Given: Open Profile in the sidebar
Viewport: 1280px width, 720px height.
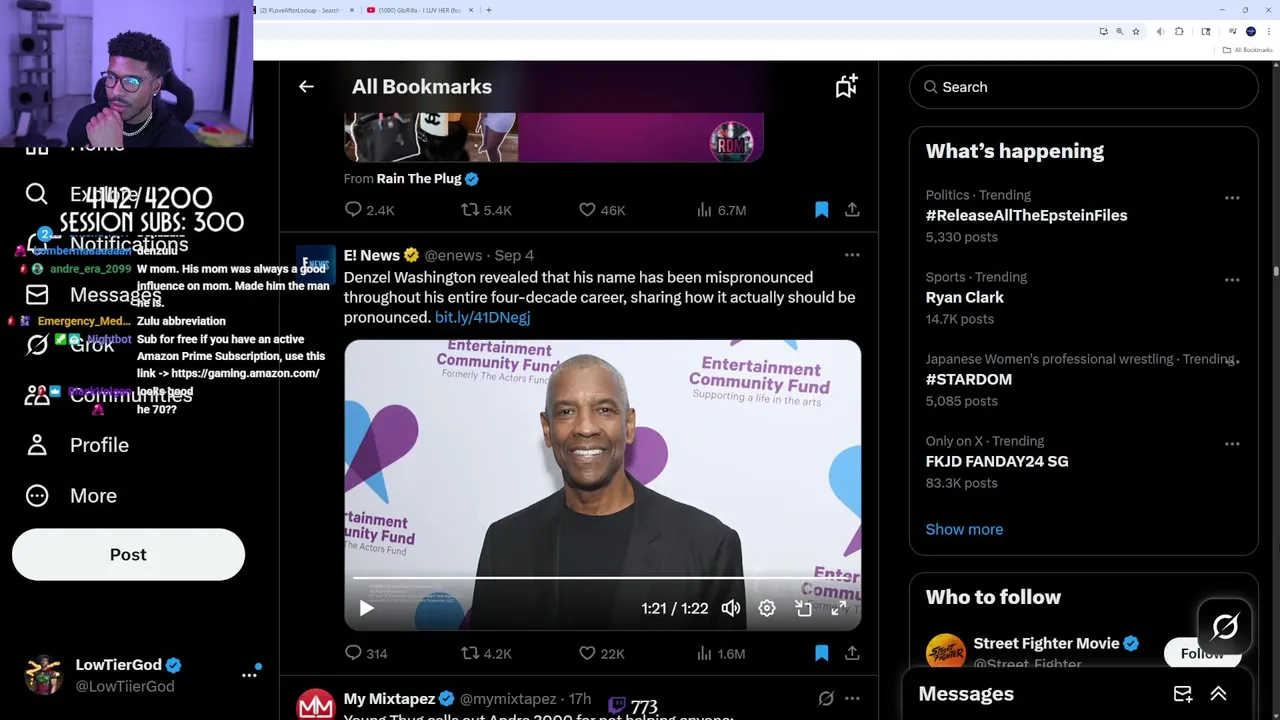Looking at the screenshot, I should [78, 445].
